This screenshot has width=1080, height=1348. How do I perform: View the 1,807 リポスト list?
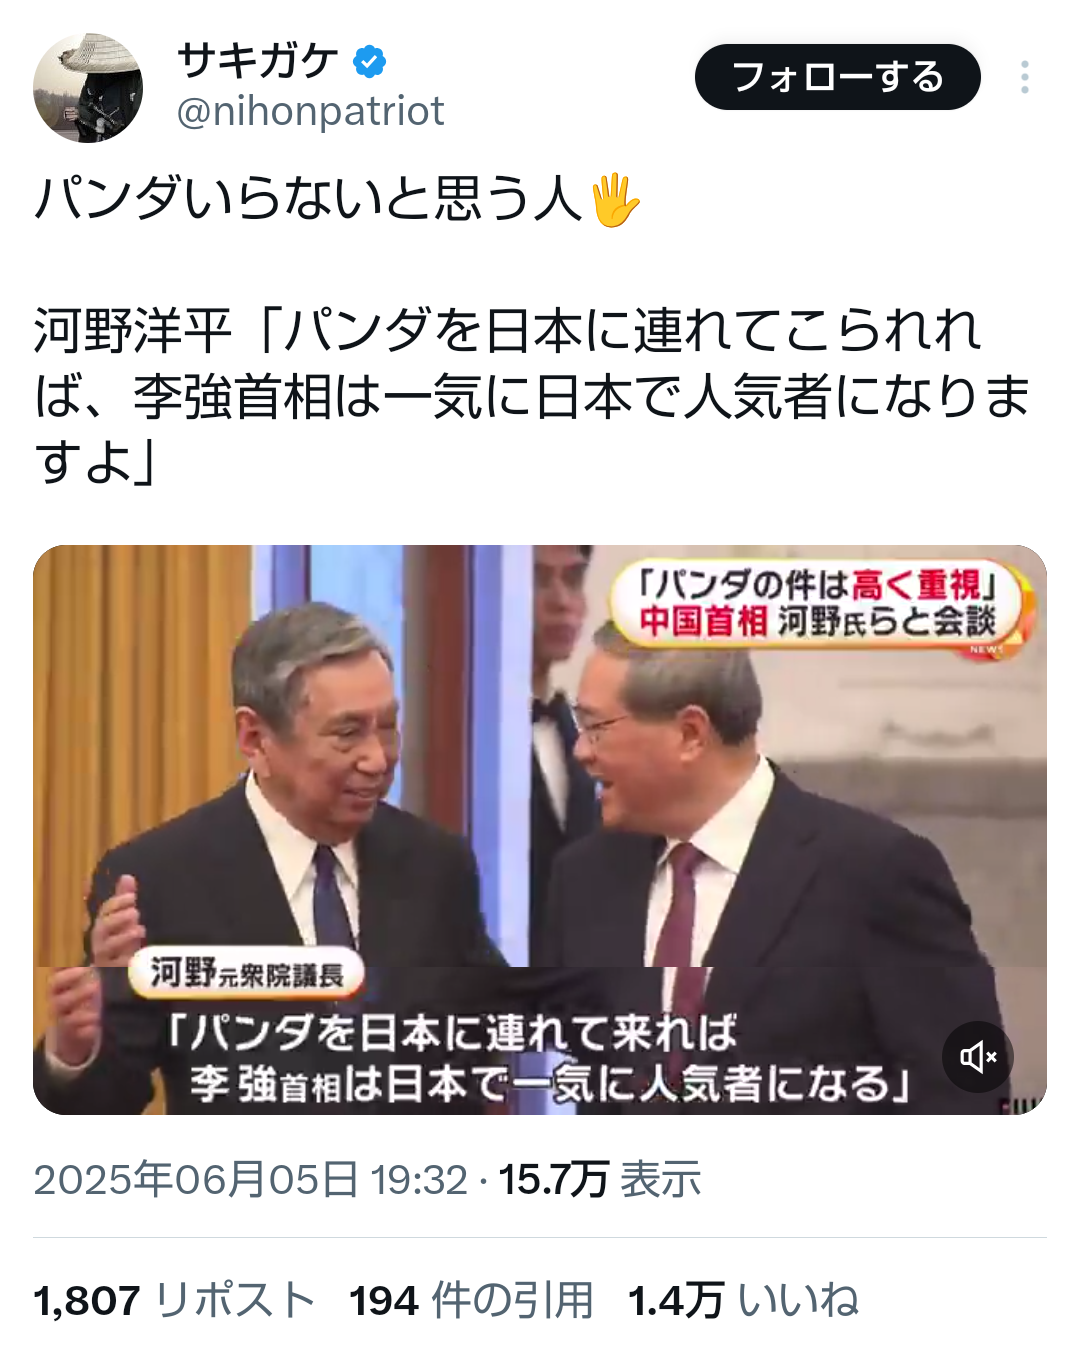pos(174,1301)
